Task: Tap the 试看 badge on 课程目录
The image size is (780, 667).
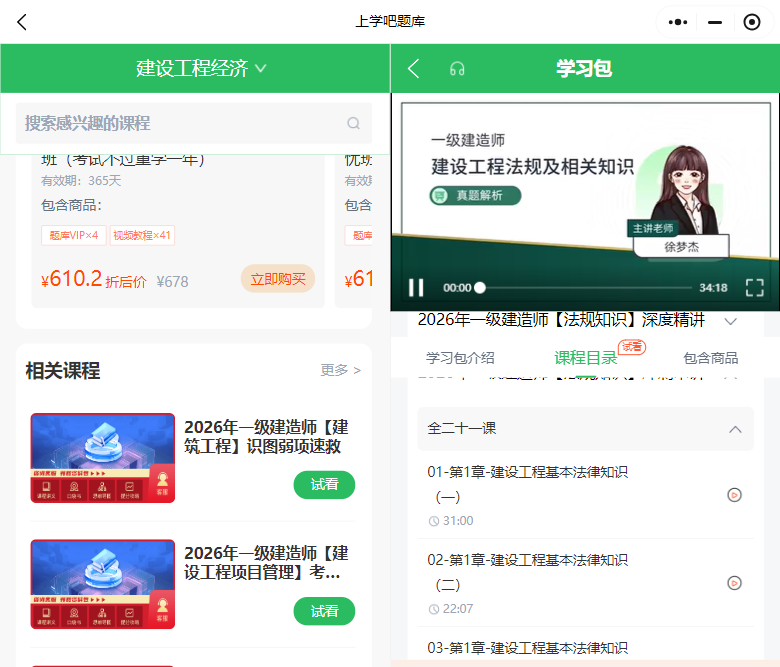Action: tap(632, 347)
